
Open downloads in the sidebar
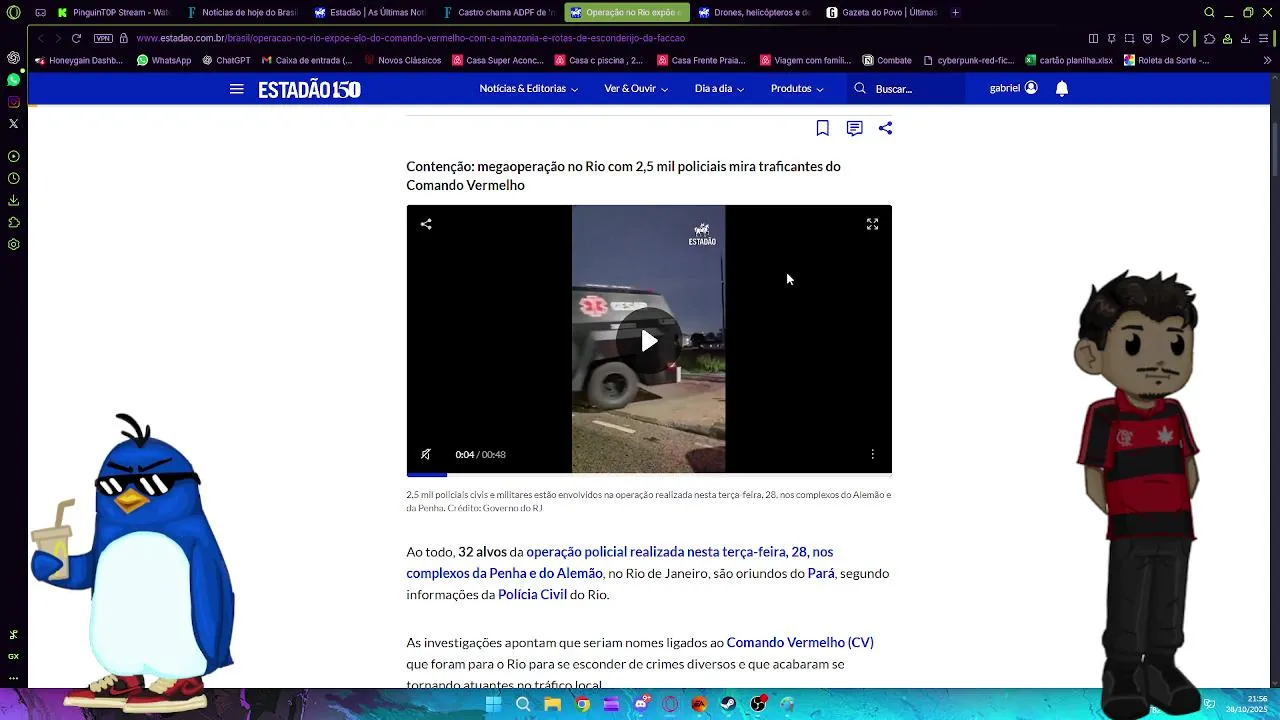click(13, 200)
